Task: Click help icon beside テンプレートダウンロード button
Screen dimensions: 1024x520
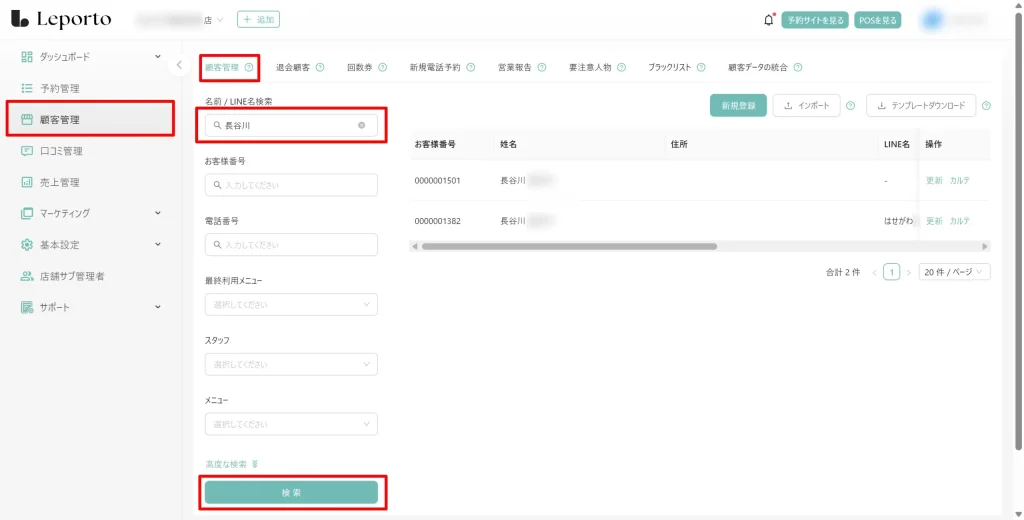Action: pyautogui.click(x=986, y=105)
